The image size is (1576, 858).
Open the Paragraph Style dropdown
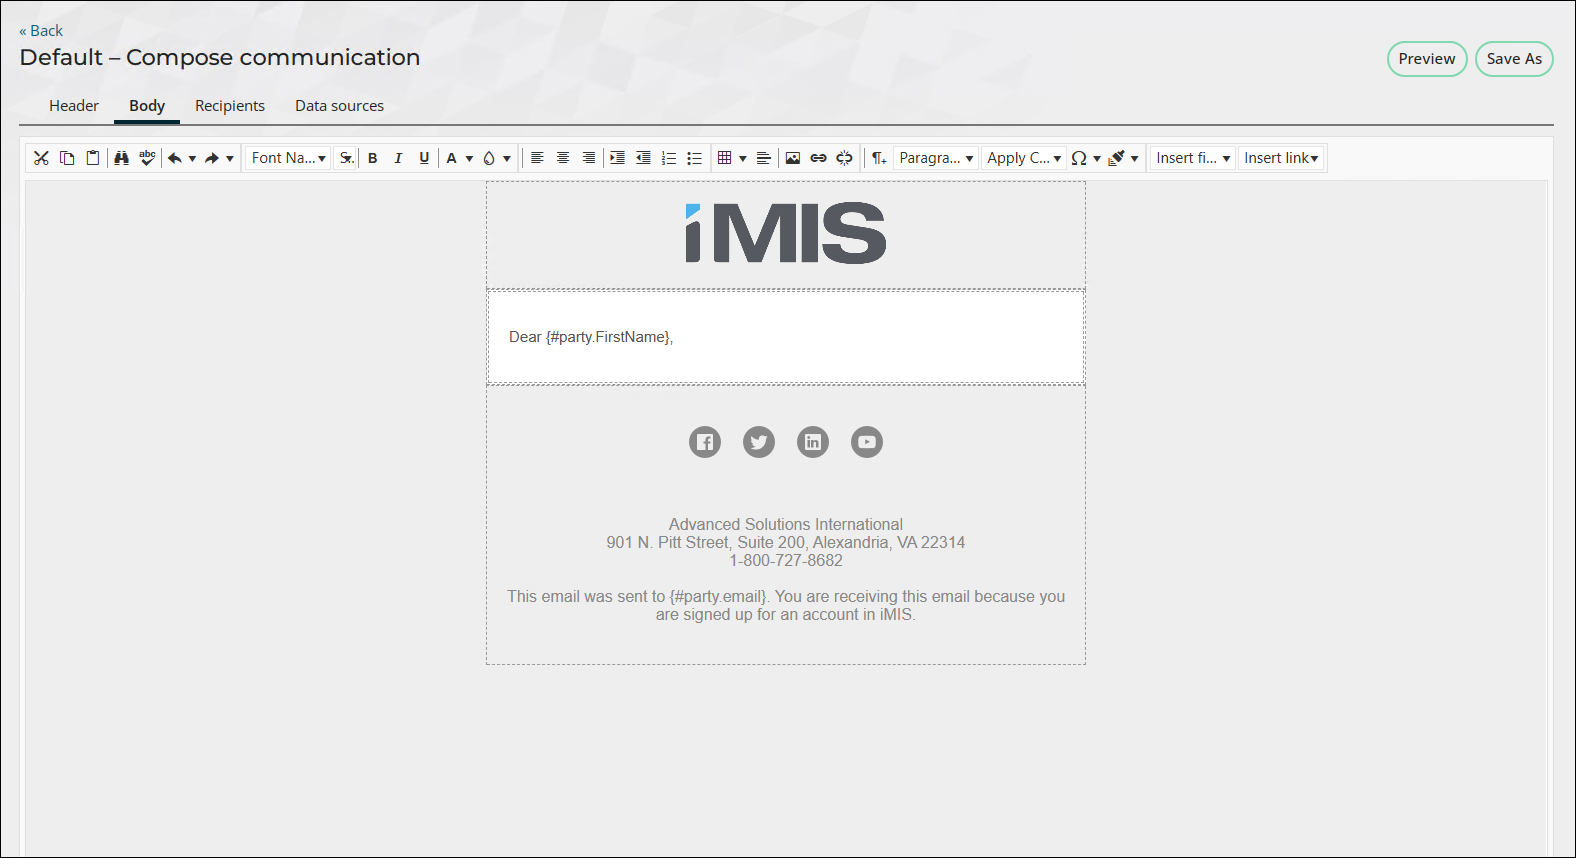pos(936,158)
